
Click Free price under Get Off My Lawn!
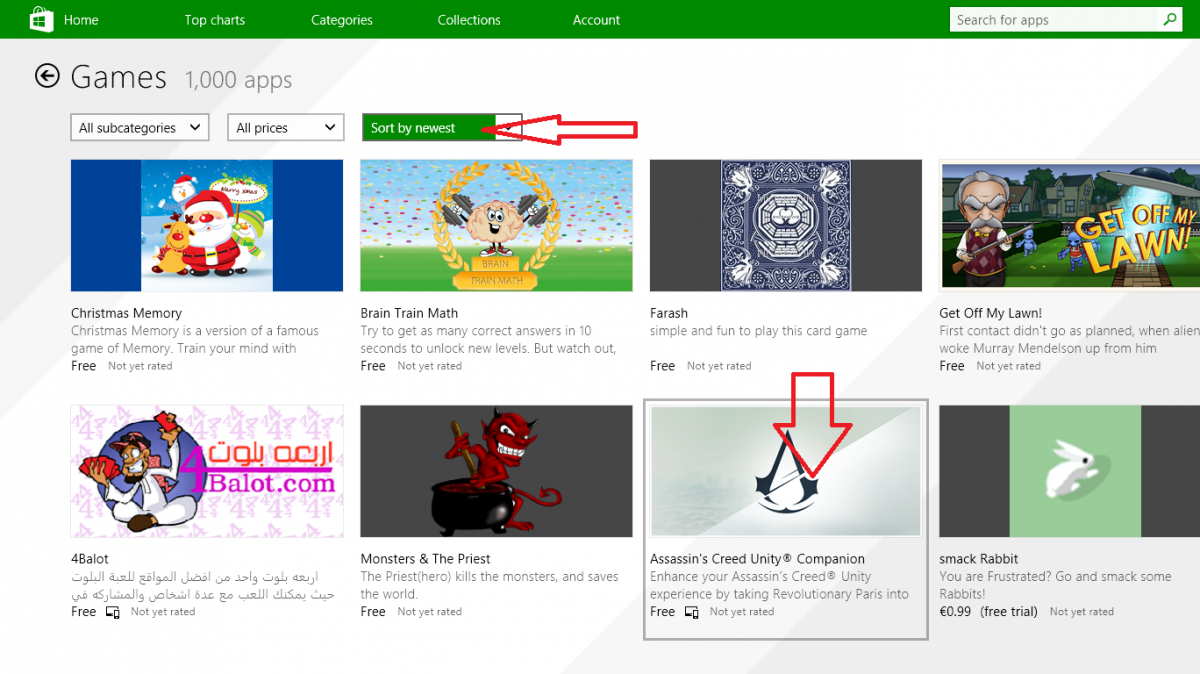click(x=952, y=366)
